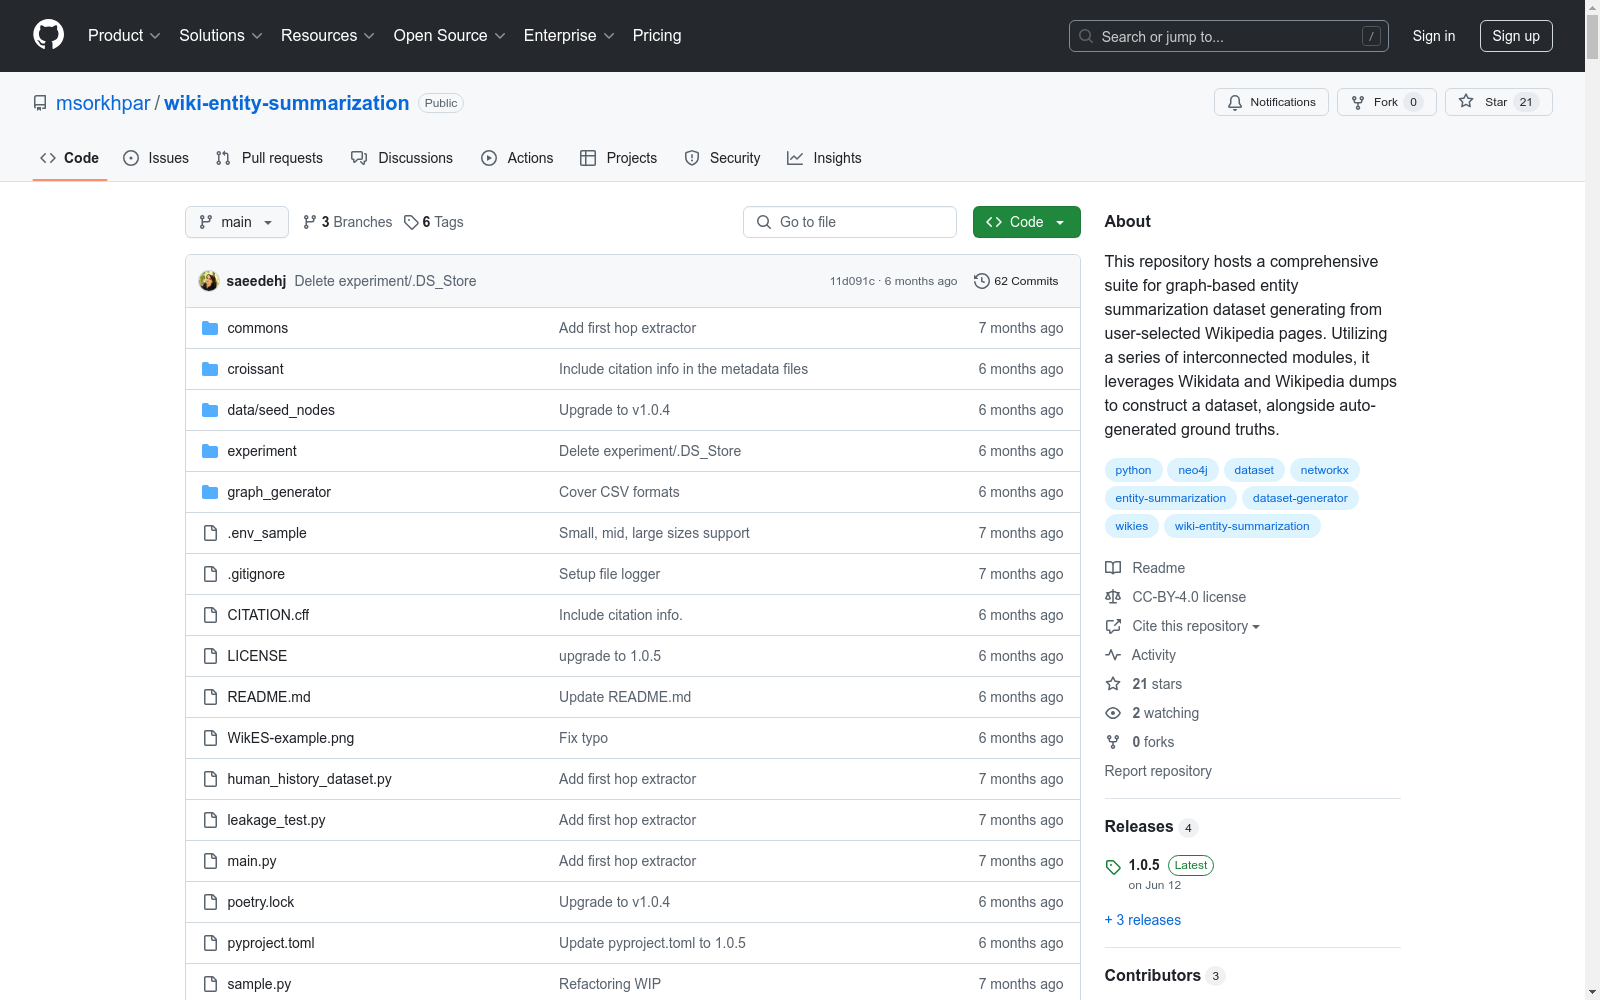Click the + 3 releases link
The image size is (1600, 1000).
point(1142,920)
